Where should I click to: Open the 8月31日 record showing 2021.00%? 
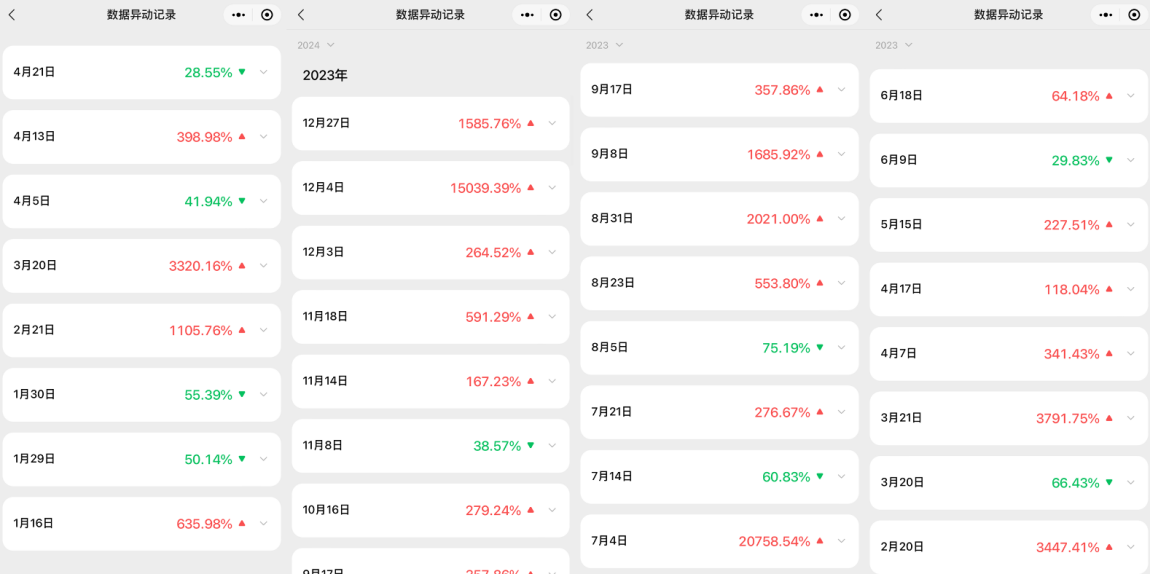719,218
